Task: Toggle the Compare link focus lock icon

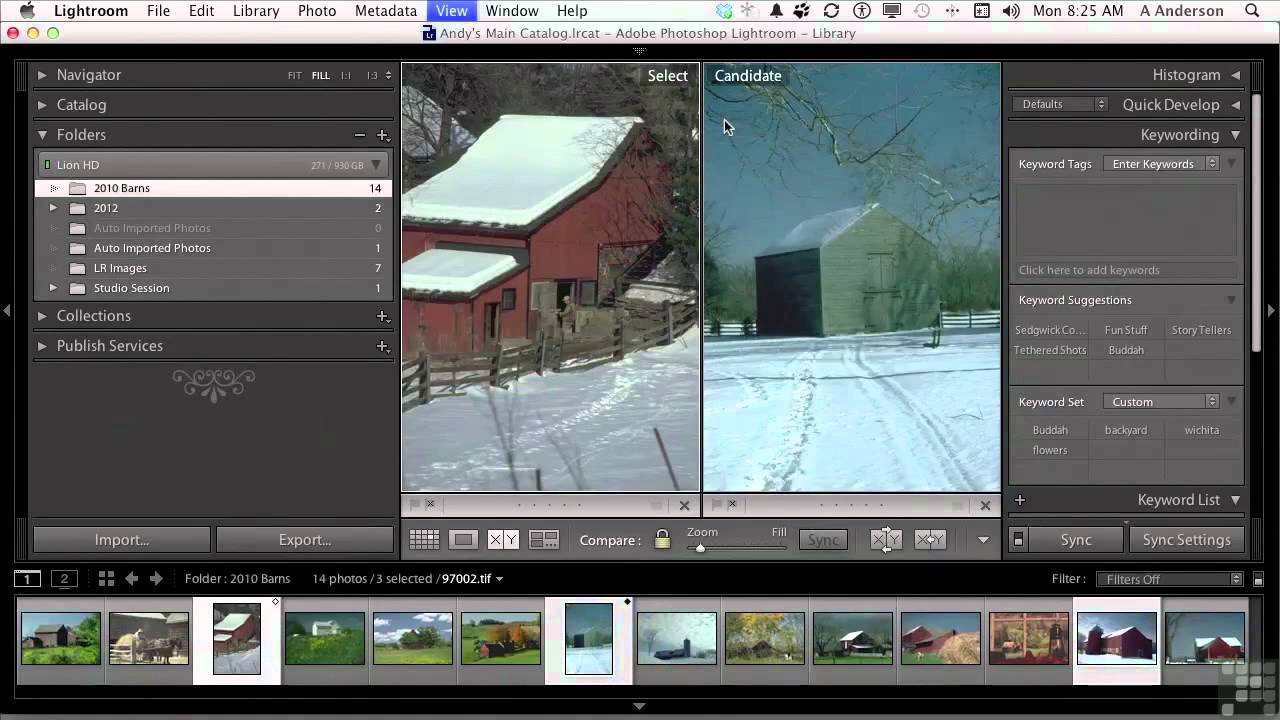Action: [x=662, y=540]
